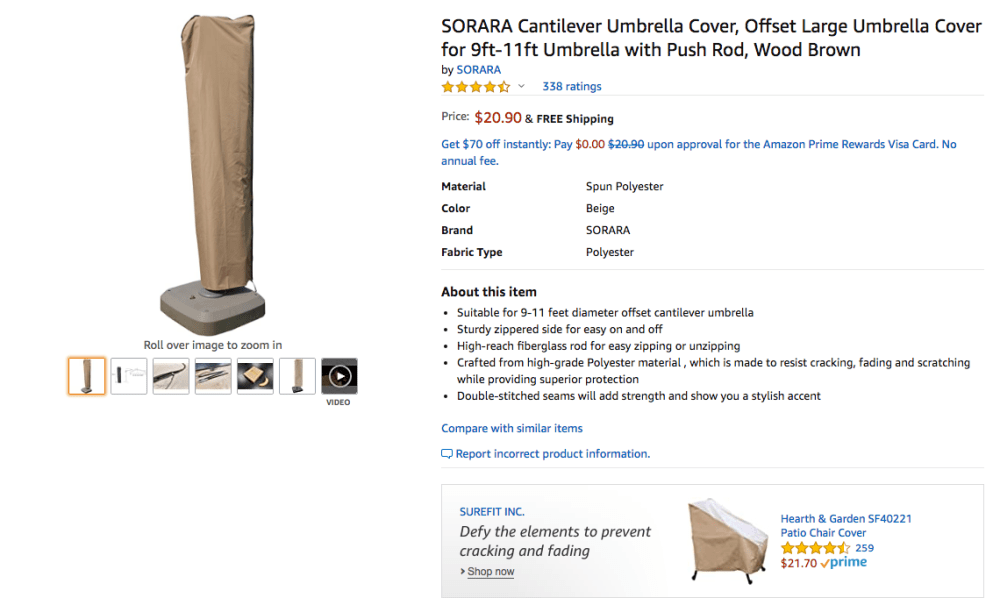Expand the star rating dropdown arrow

click(x=521, y=87)
